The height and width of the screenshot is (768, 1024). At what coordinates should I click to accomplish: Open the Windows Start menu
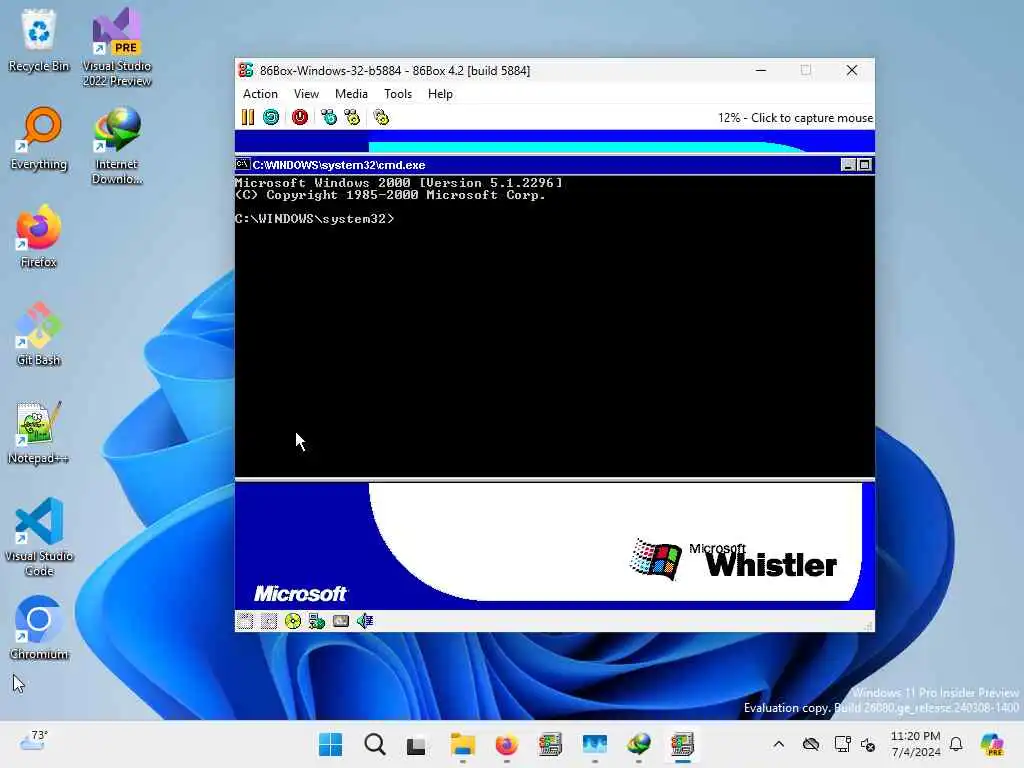point(330,744)
